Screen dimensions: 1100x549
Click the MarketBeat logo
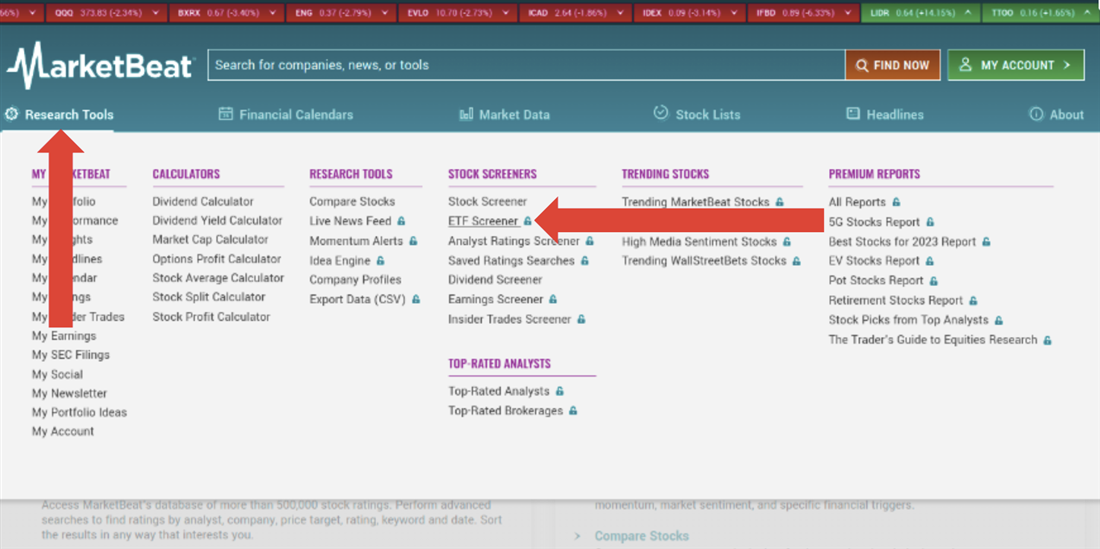tap(99, 66)
